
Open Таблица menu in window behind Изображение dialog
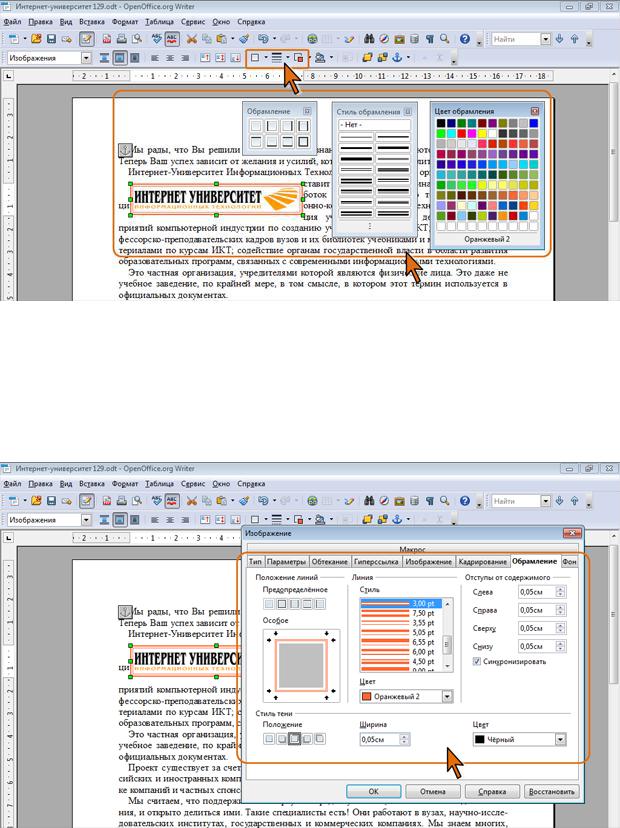pyautogui.click(x=159, y=484)
